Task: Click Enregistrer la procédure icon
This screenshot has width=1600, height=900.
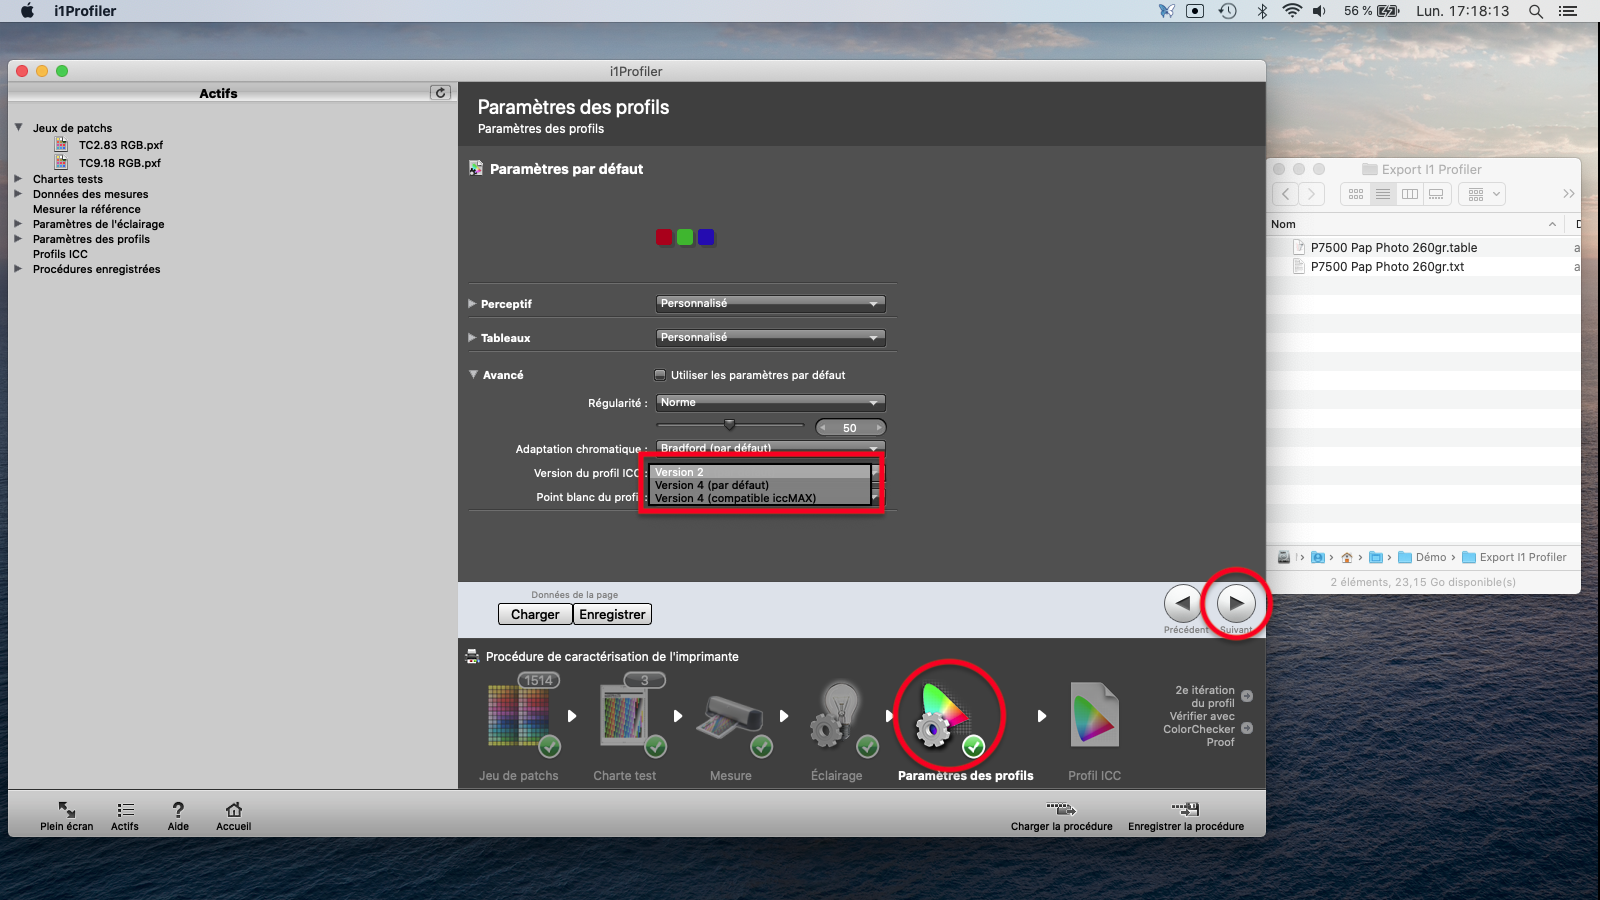Action: pos(1186,808)
